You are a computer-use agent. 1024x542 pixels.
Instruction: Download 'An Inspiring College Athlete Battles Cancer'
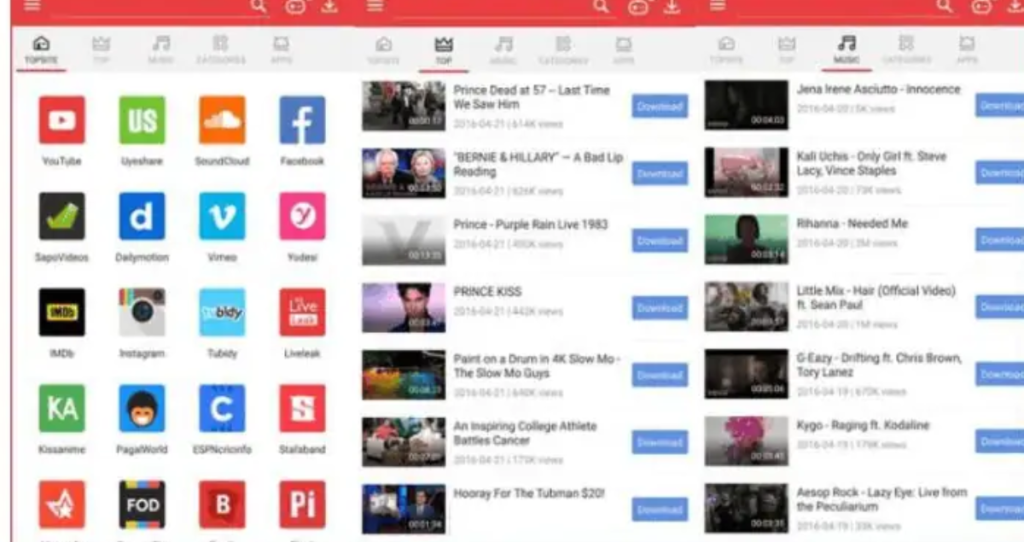pos(660,443)
